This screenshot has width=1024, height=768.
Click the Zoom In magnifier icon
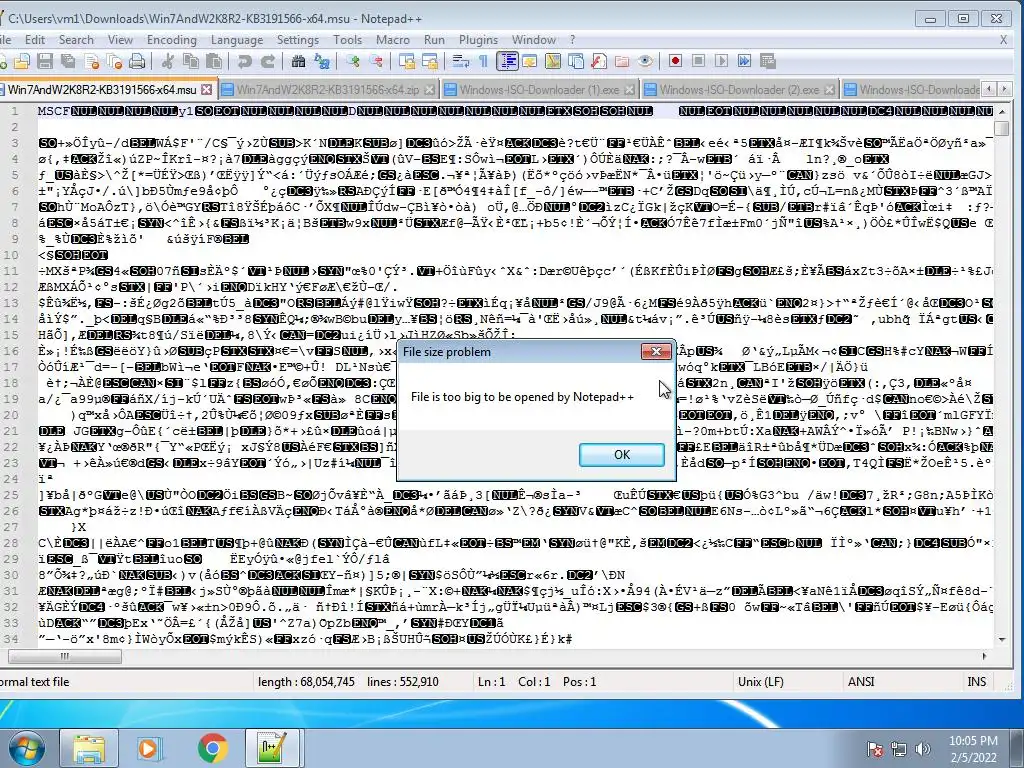[x=353, y=61]
